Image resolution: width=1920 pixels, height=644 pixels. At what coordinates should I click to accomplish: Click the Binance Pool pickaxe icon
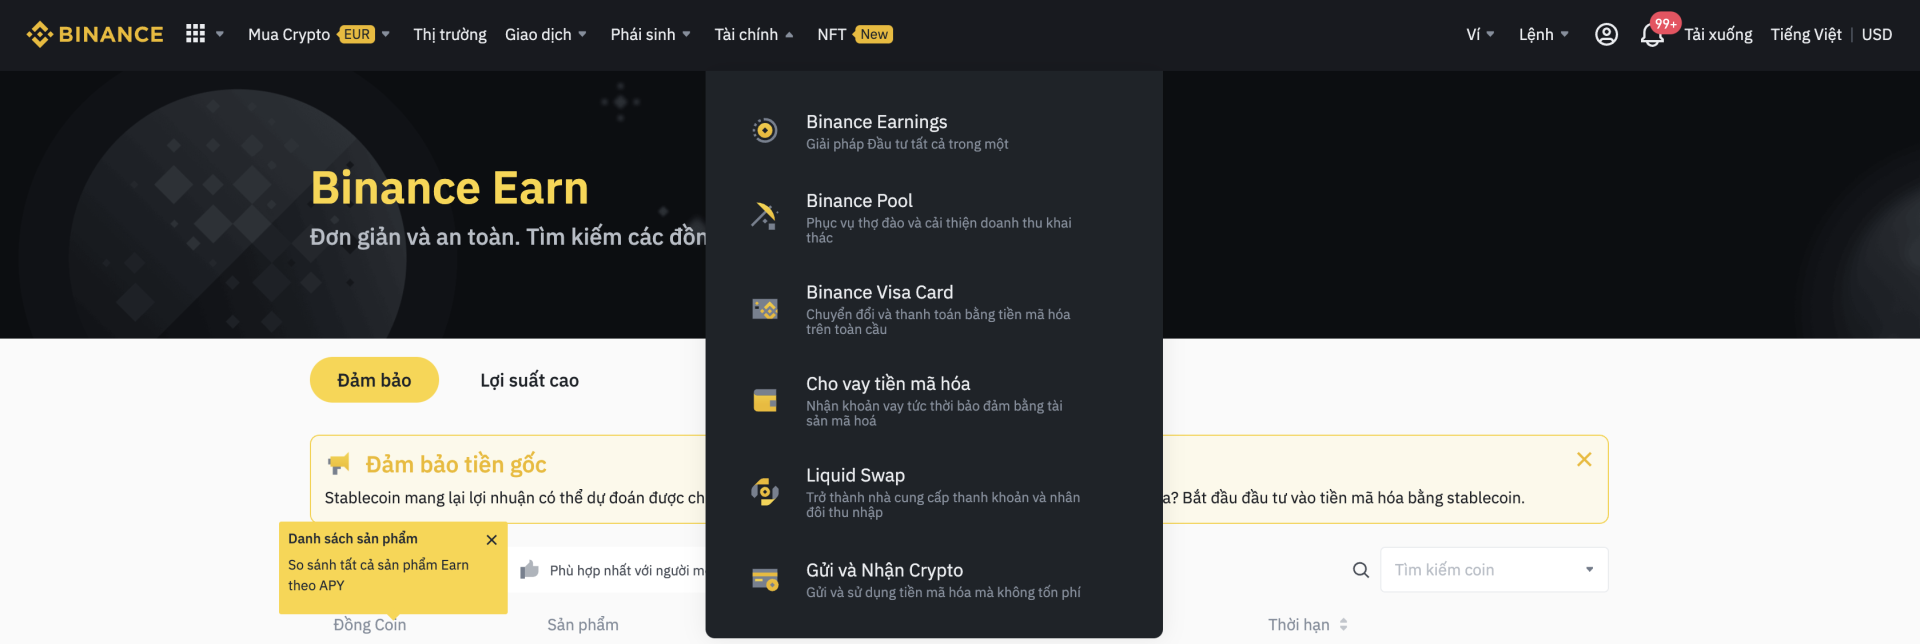(x=765, y=215)
